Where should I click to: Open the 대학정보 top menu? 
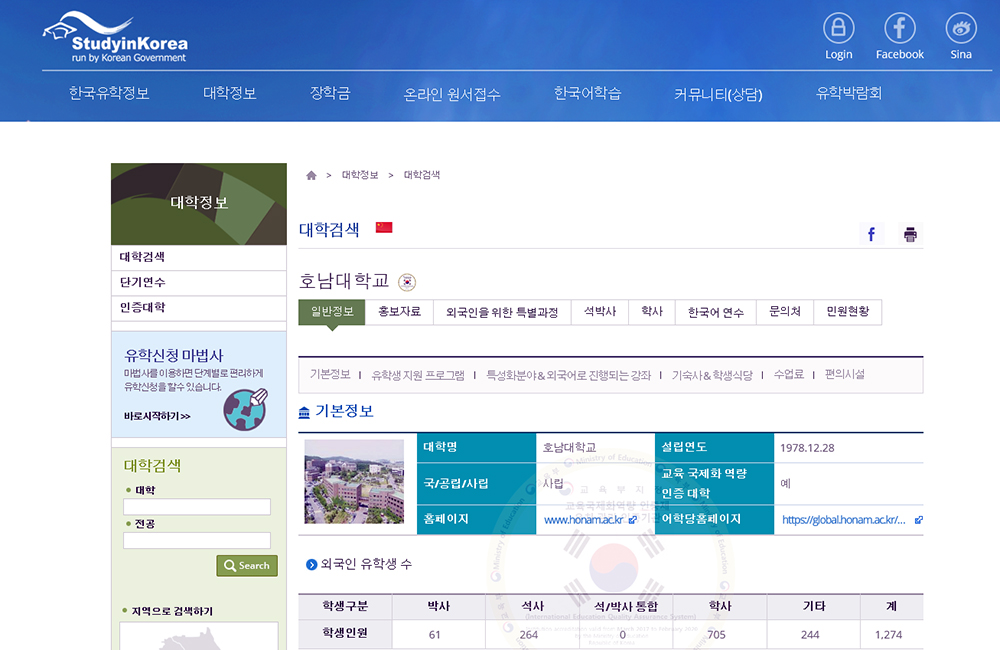pyautogui.click(x=230, y=93)
